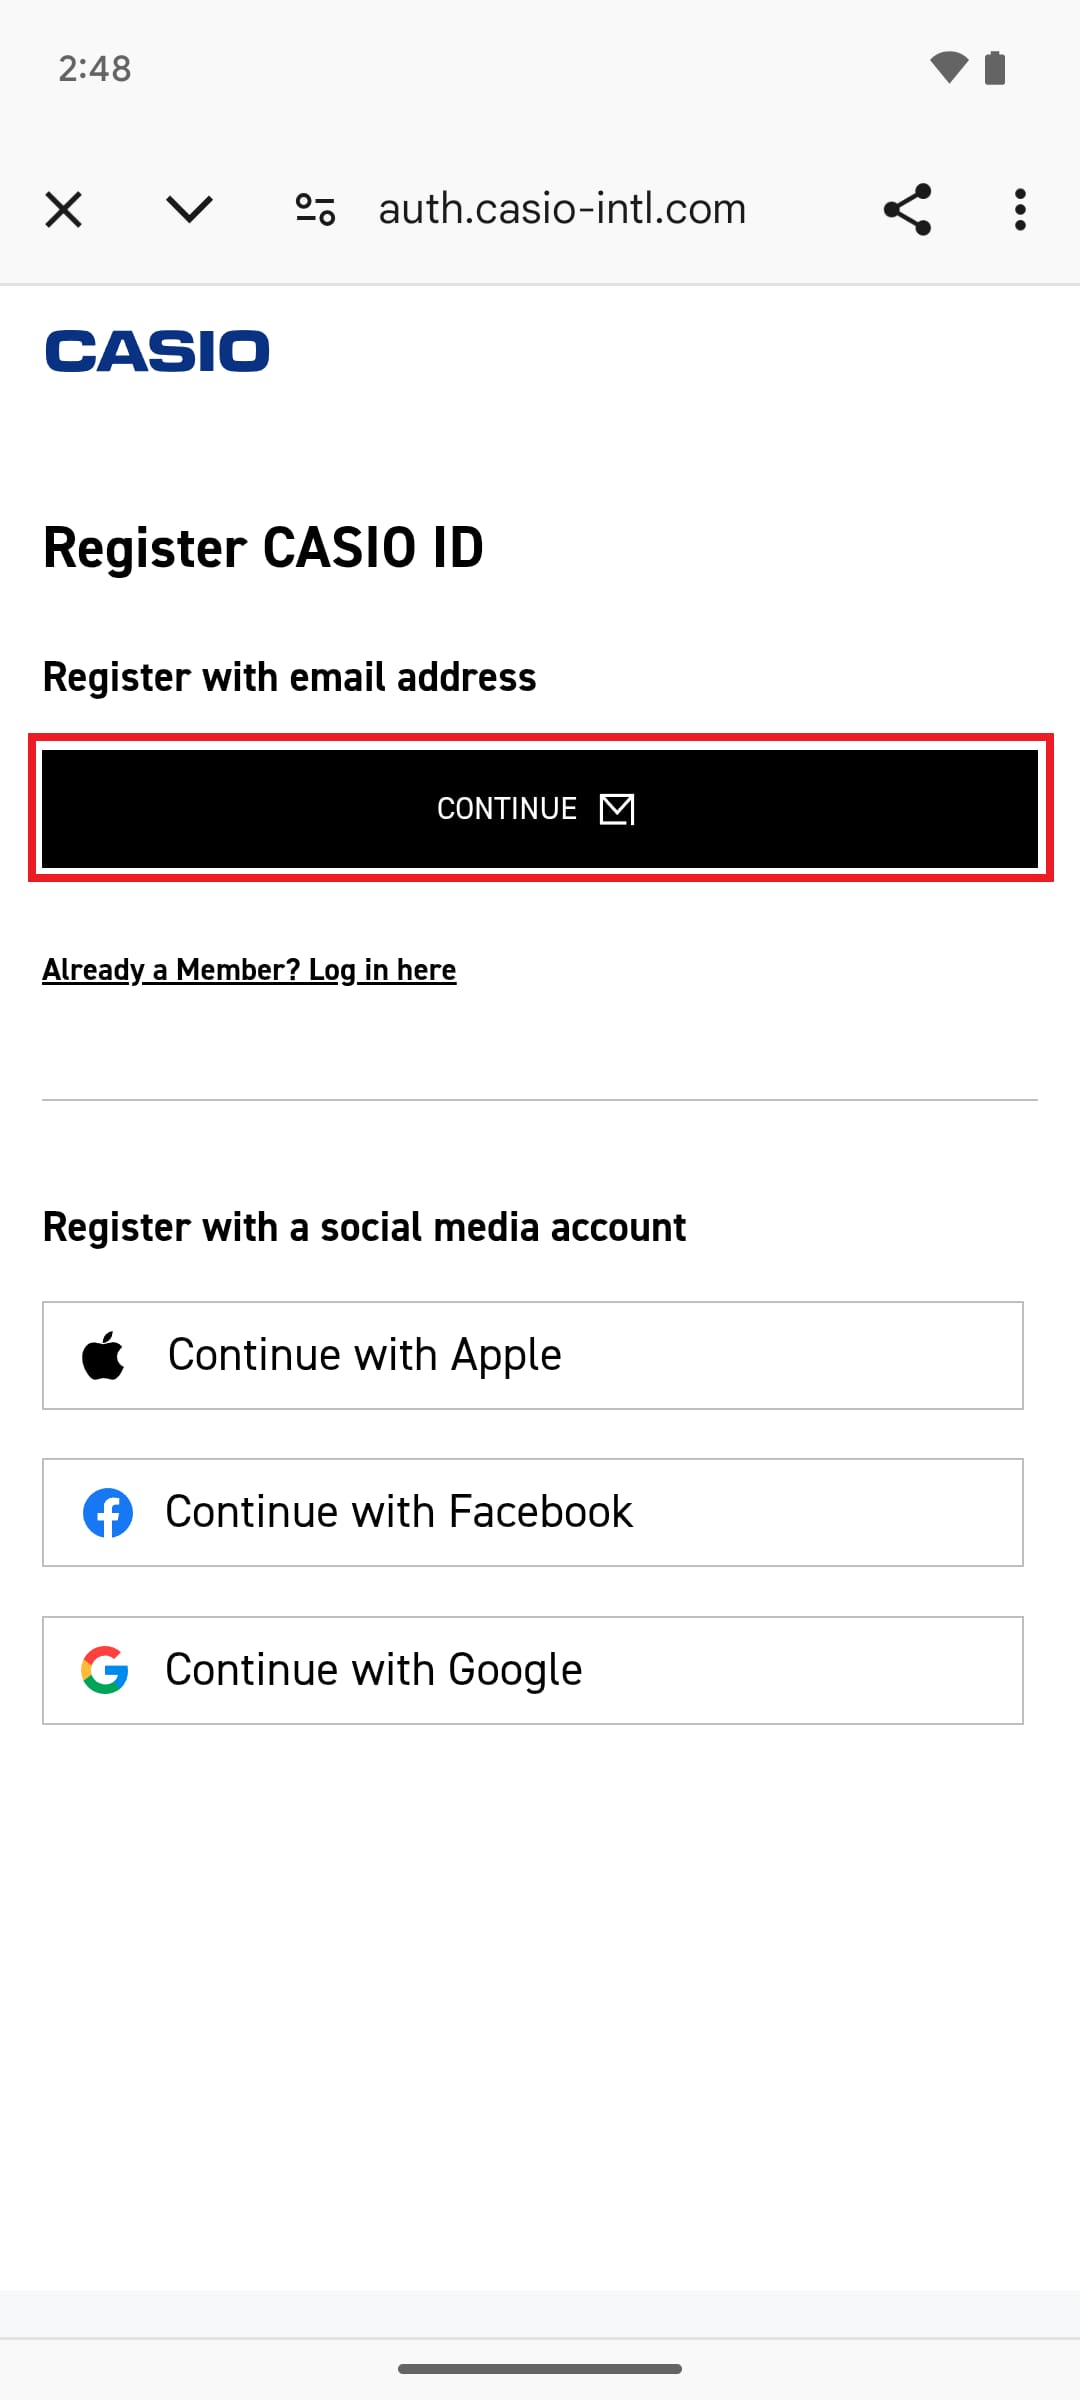Click the Apple logo icon
Viewport: 1080px width, 2400px height.
103,1356
